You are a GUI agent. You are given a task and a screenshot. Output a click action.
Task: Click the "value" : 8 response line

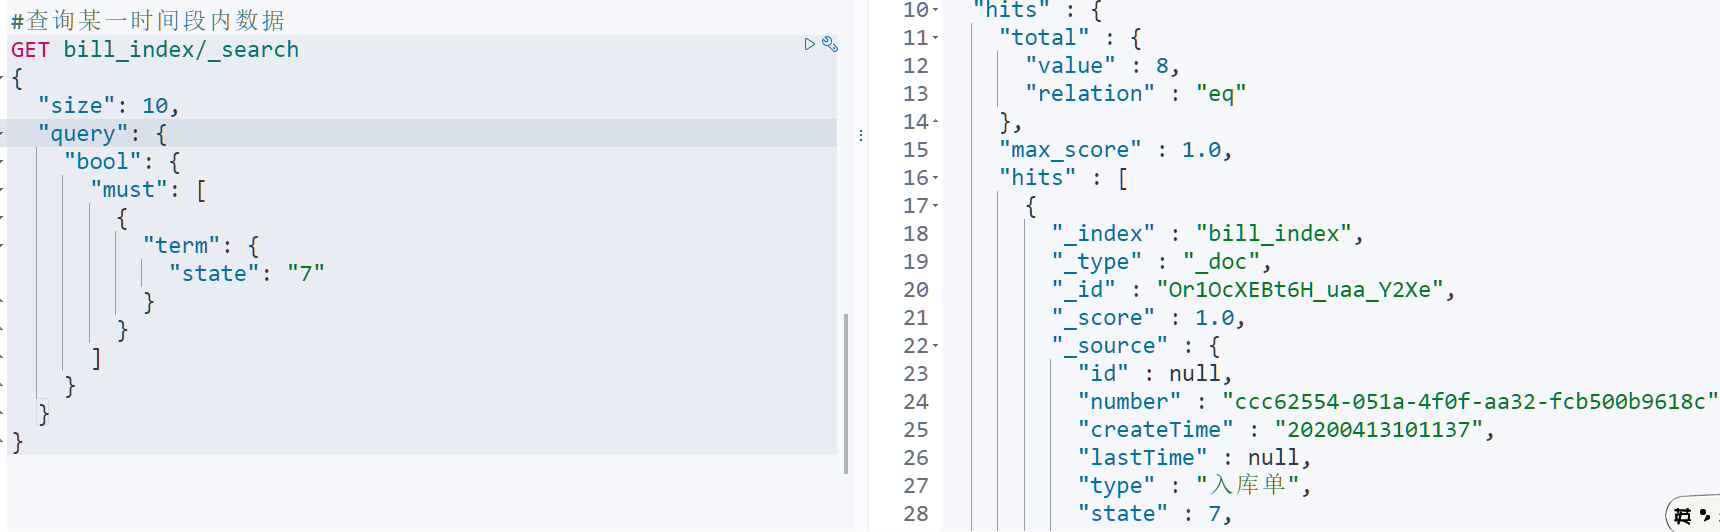[x=1102, y=66]
